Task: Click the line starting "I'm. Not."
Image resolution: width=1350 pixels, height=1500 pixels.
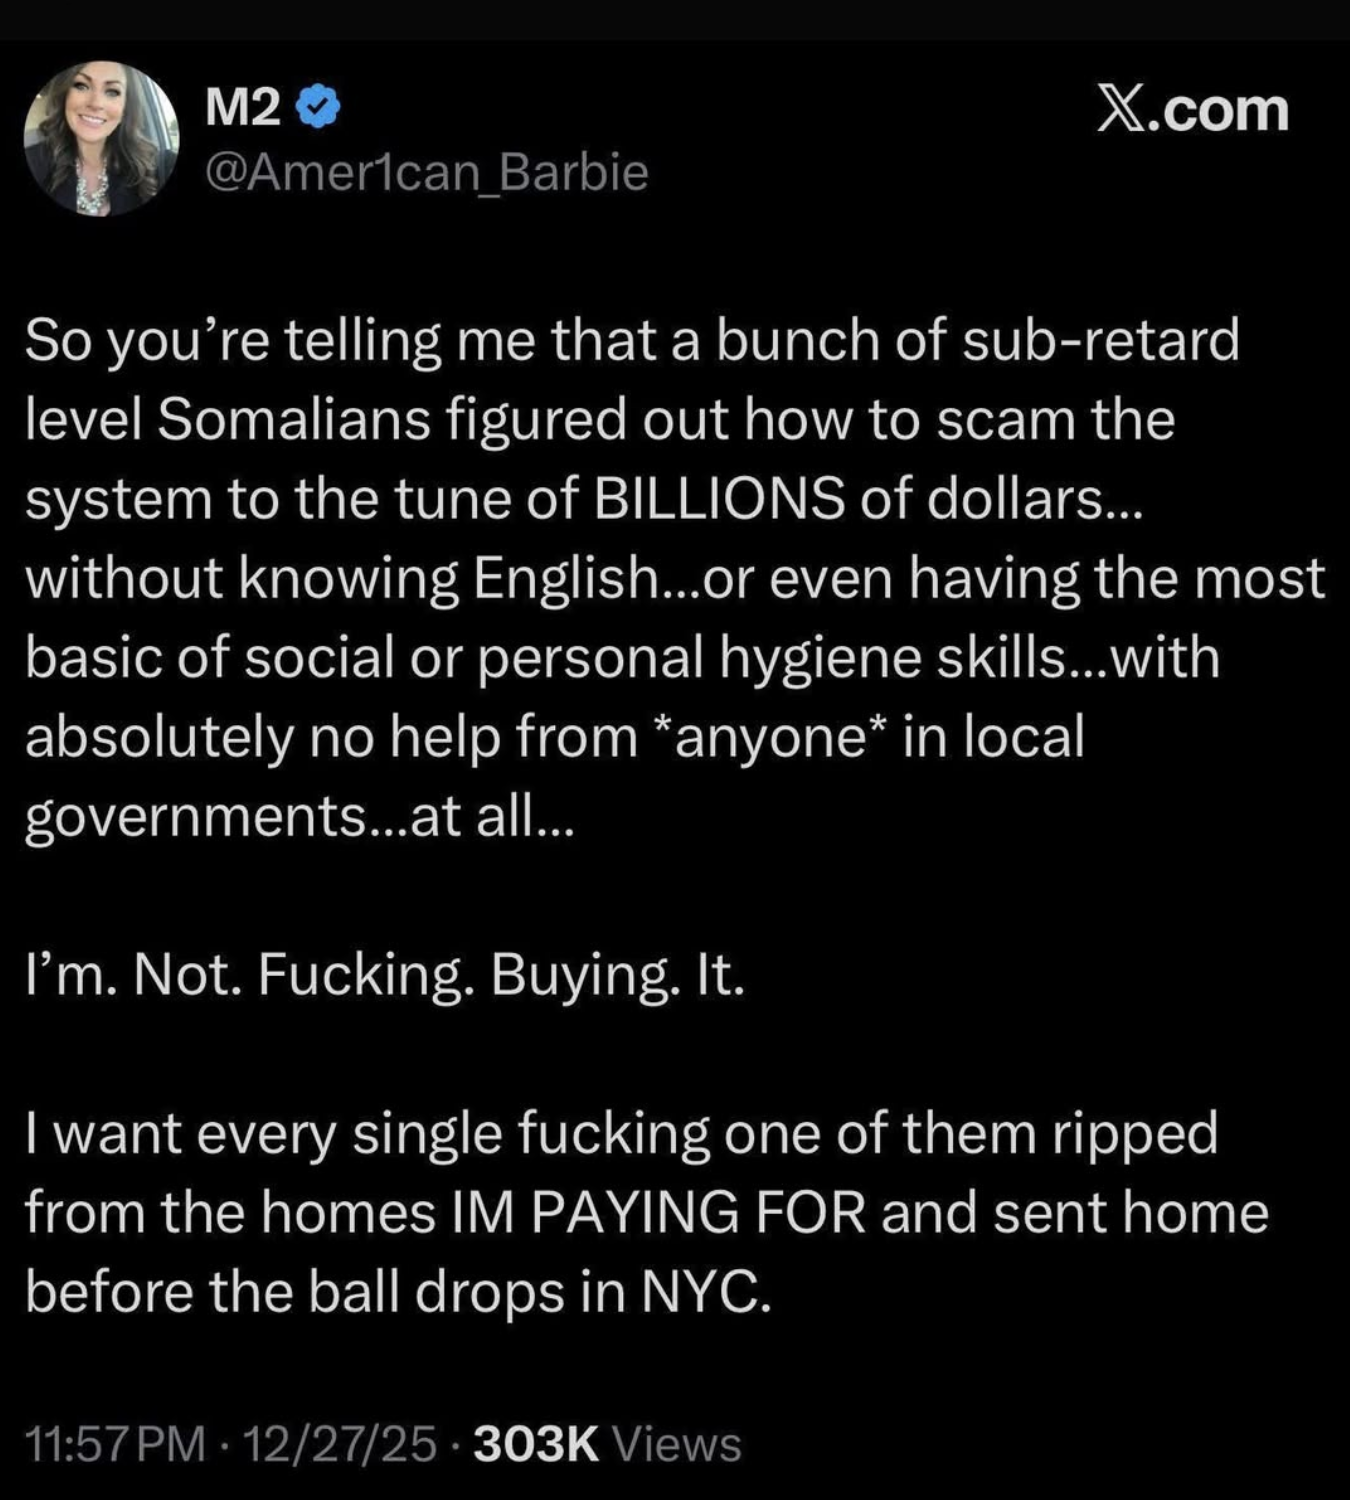Action: [385, 975]
